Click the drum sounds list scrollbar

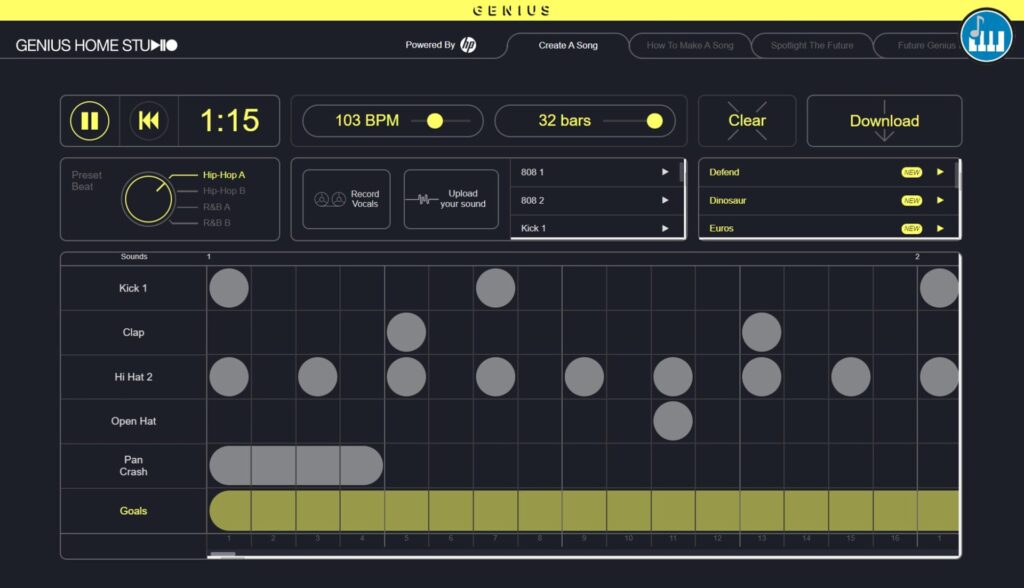click(682, 172)
